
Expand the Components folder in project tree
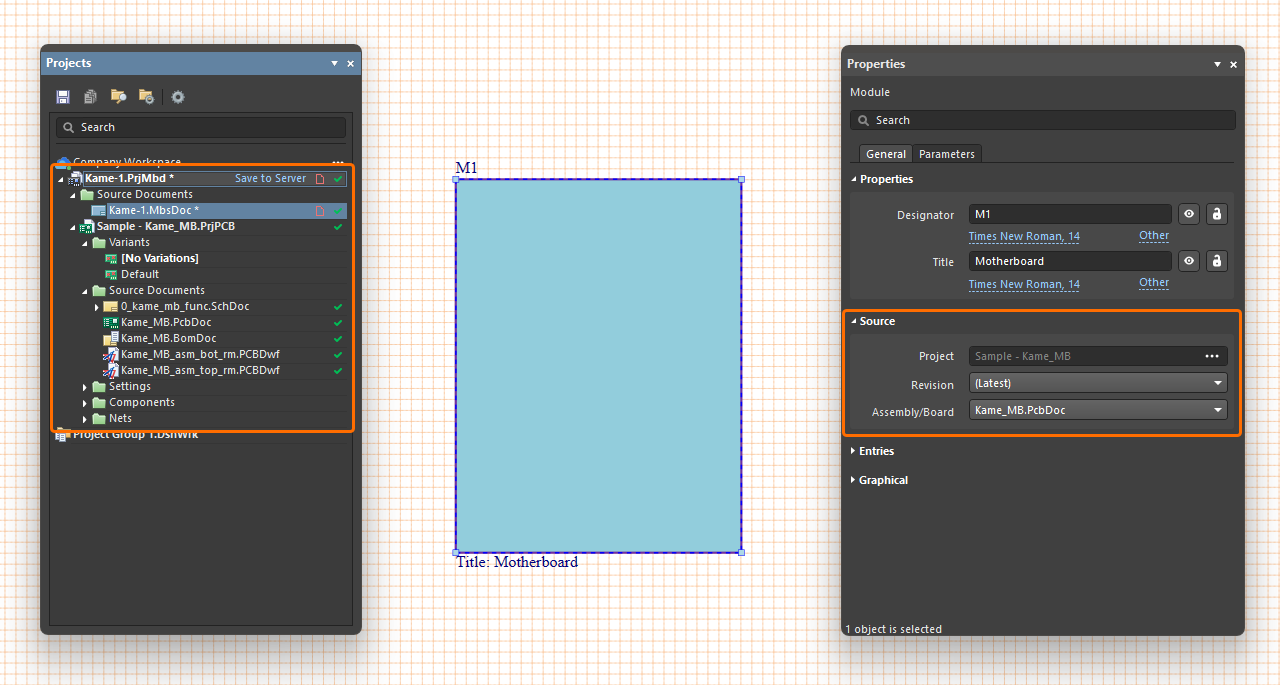click(x=85, y=403)
